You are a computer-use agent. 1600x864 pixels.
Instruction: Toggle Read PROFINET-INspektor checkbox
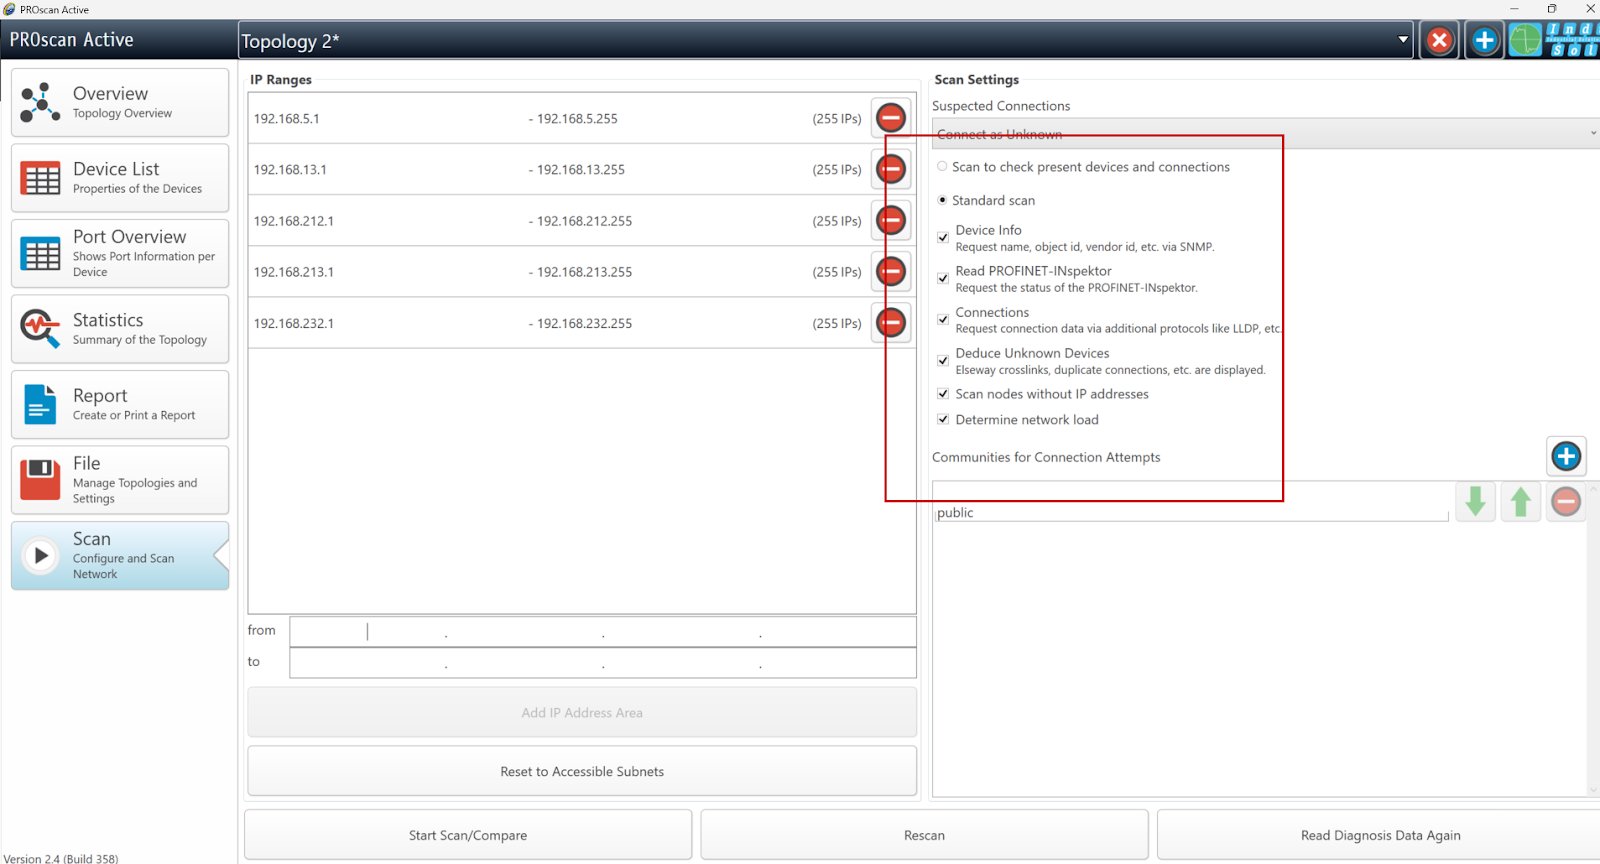[x=943, y=278]
